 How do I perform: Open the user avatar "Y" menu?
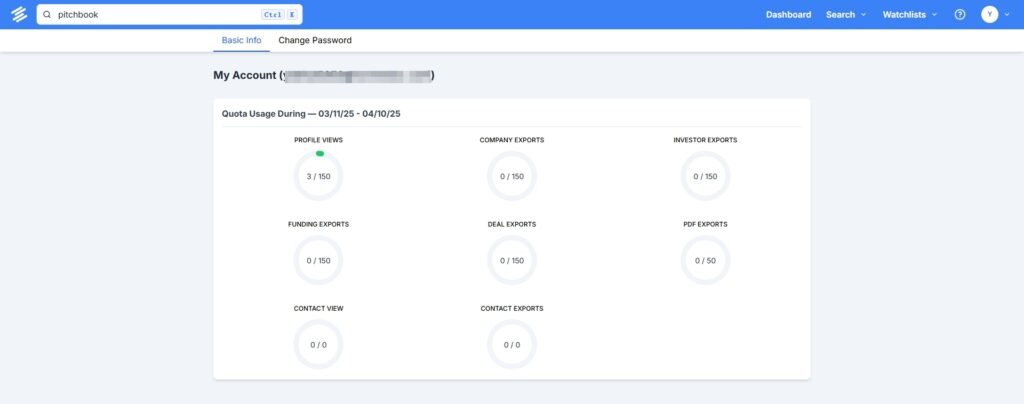pos(989,15)
